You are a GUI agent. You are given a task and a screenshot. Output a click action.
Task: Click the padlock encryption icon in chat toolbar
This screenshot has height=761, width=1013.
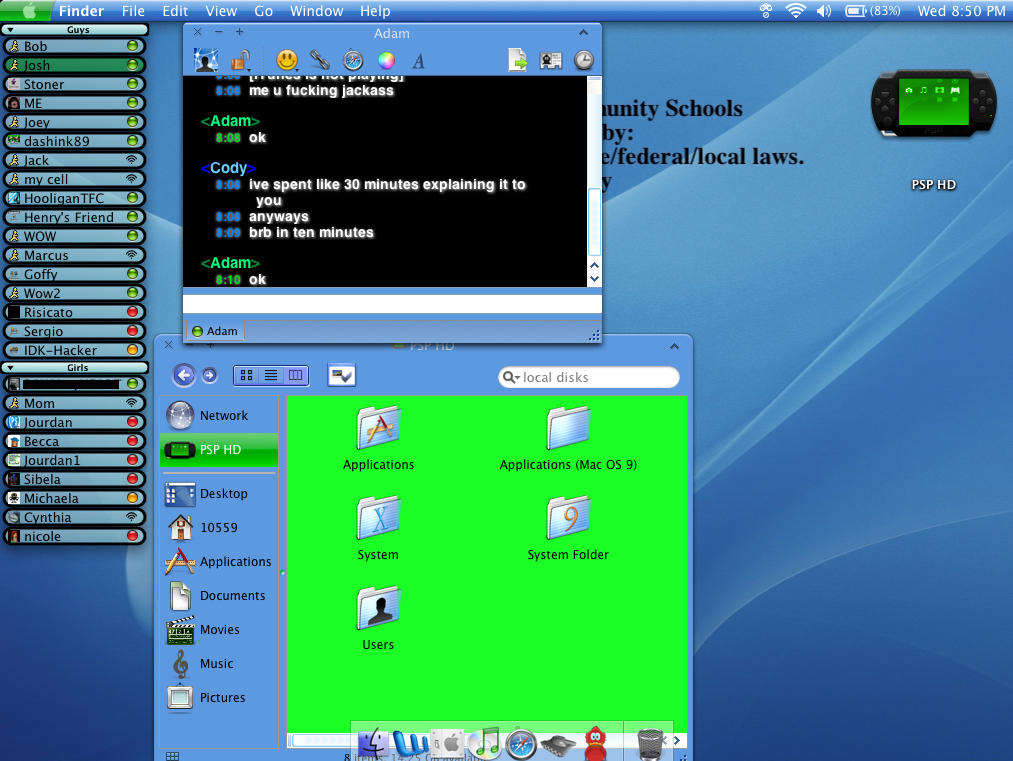point(241,61)
